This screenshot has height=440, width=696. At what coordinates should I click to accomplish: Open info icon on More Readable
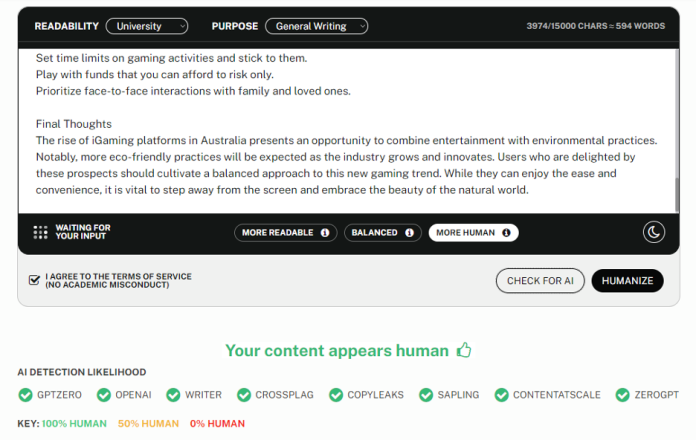click(x=325, y=233)
